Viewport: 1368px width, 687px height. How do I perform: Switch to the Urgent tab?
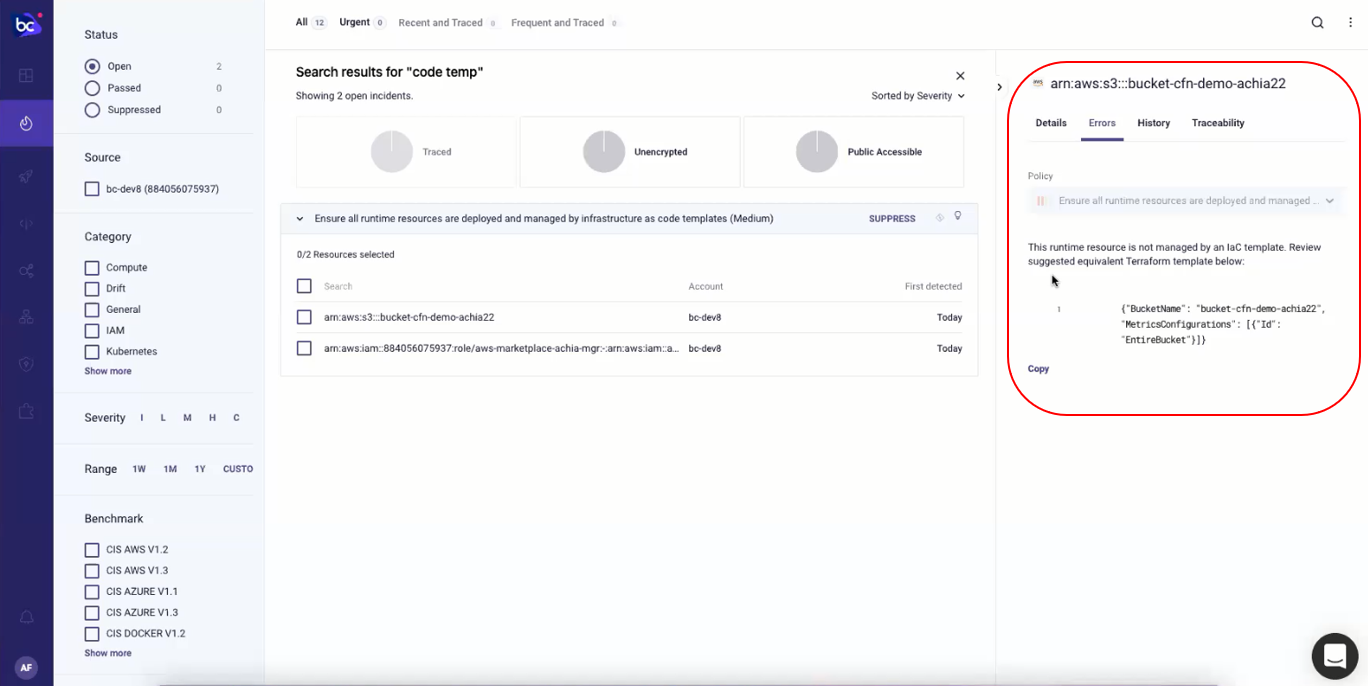click(362, 22)
